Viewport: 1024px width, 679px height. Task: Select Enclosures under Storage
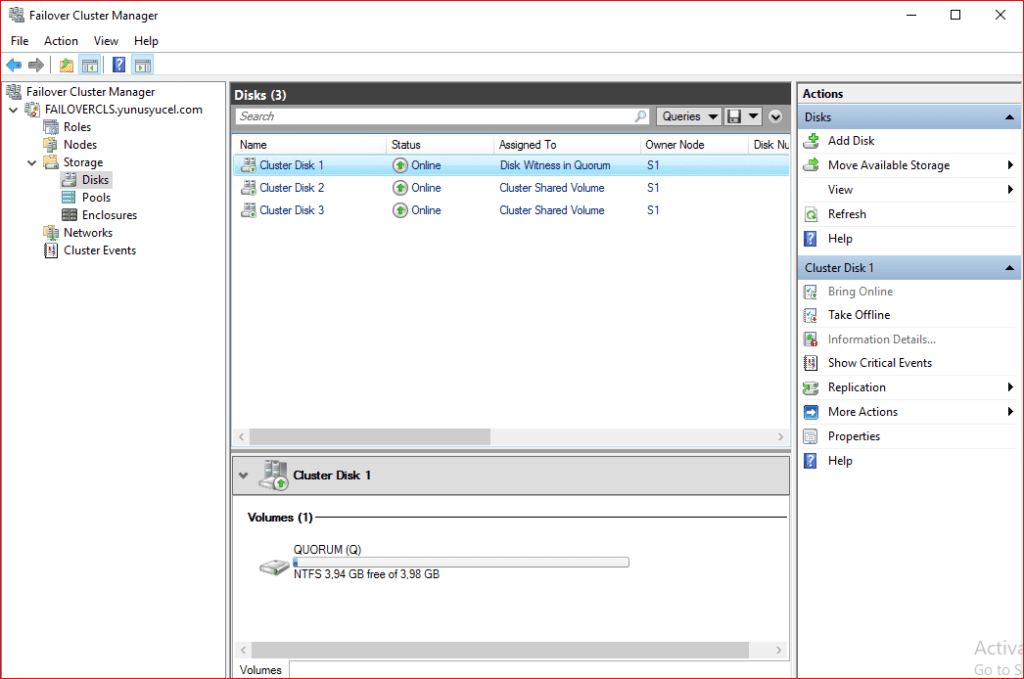click(x=109, y=215)
